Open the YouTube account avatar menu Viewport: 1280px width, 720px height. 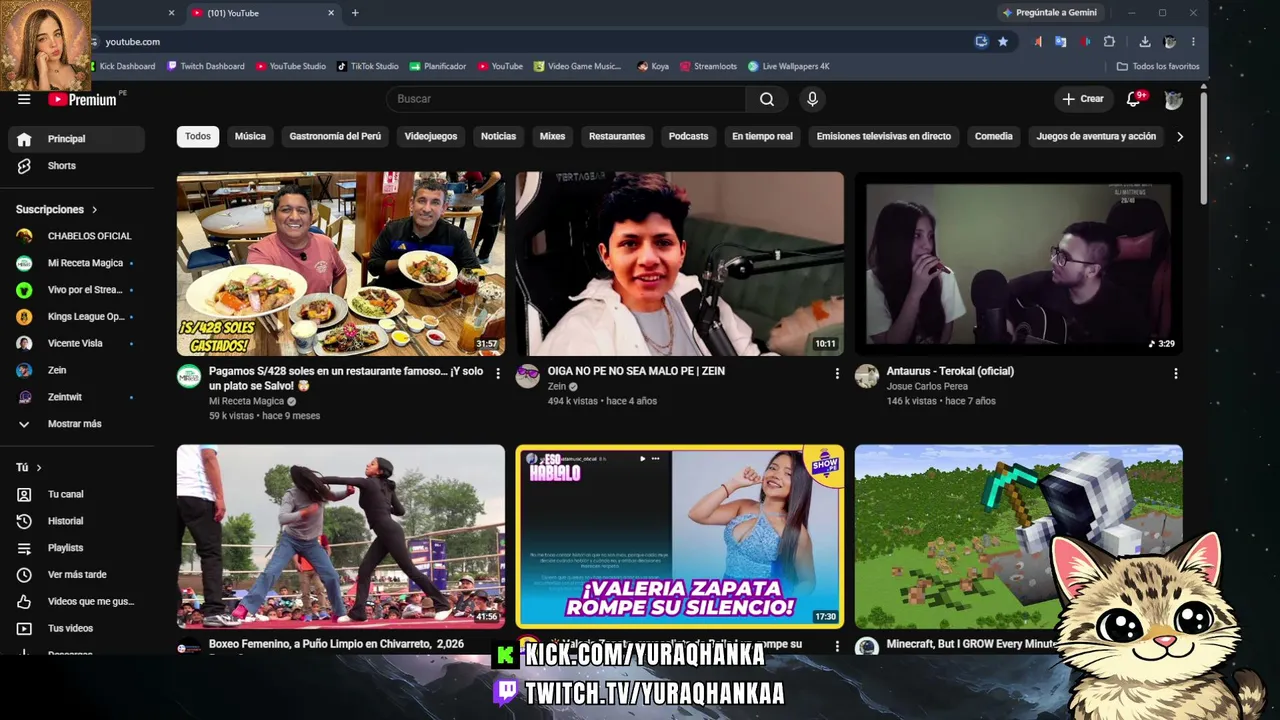[1173, 99]
